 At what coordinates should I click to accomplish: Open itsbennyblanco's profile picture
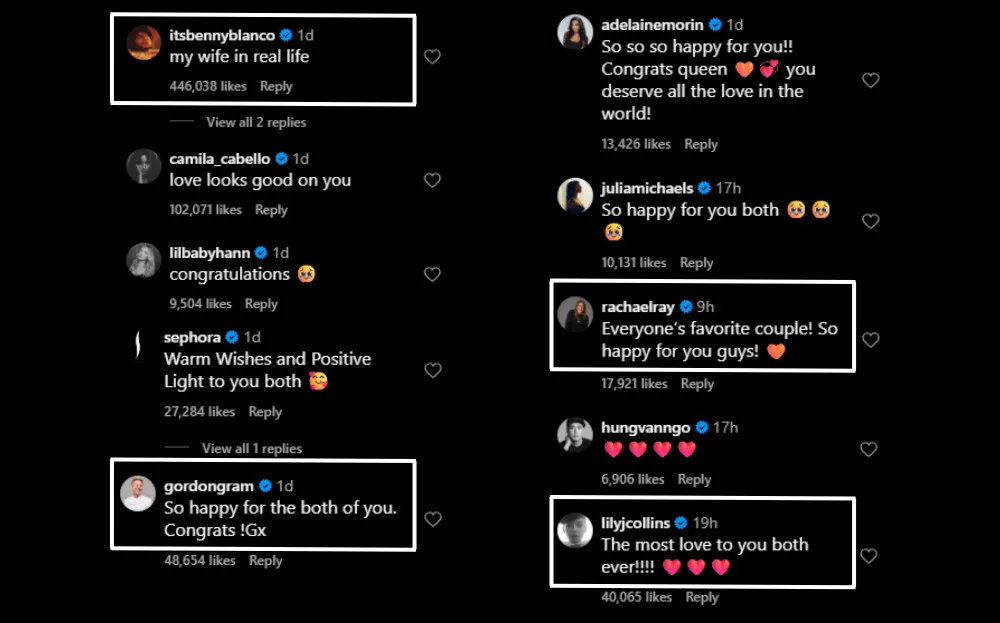pos(144,43)
